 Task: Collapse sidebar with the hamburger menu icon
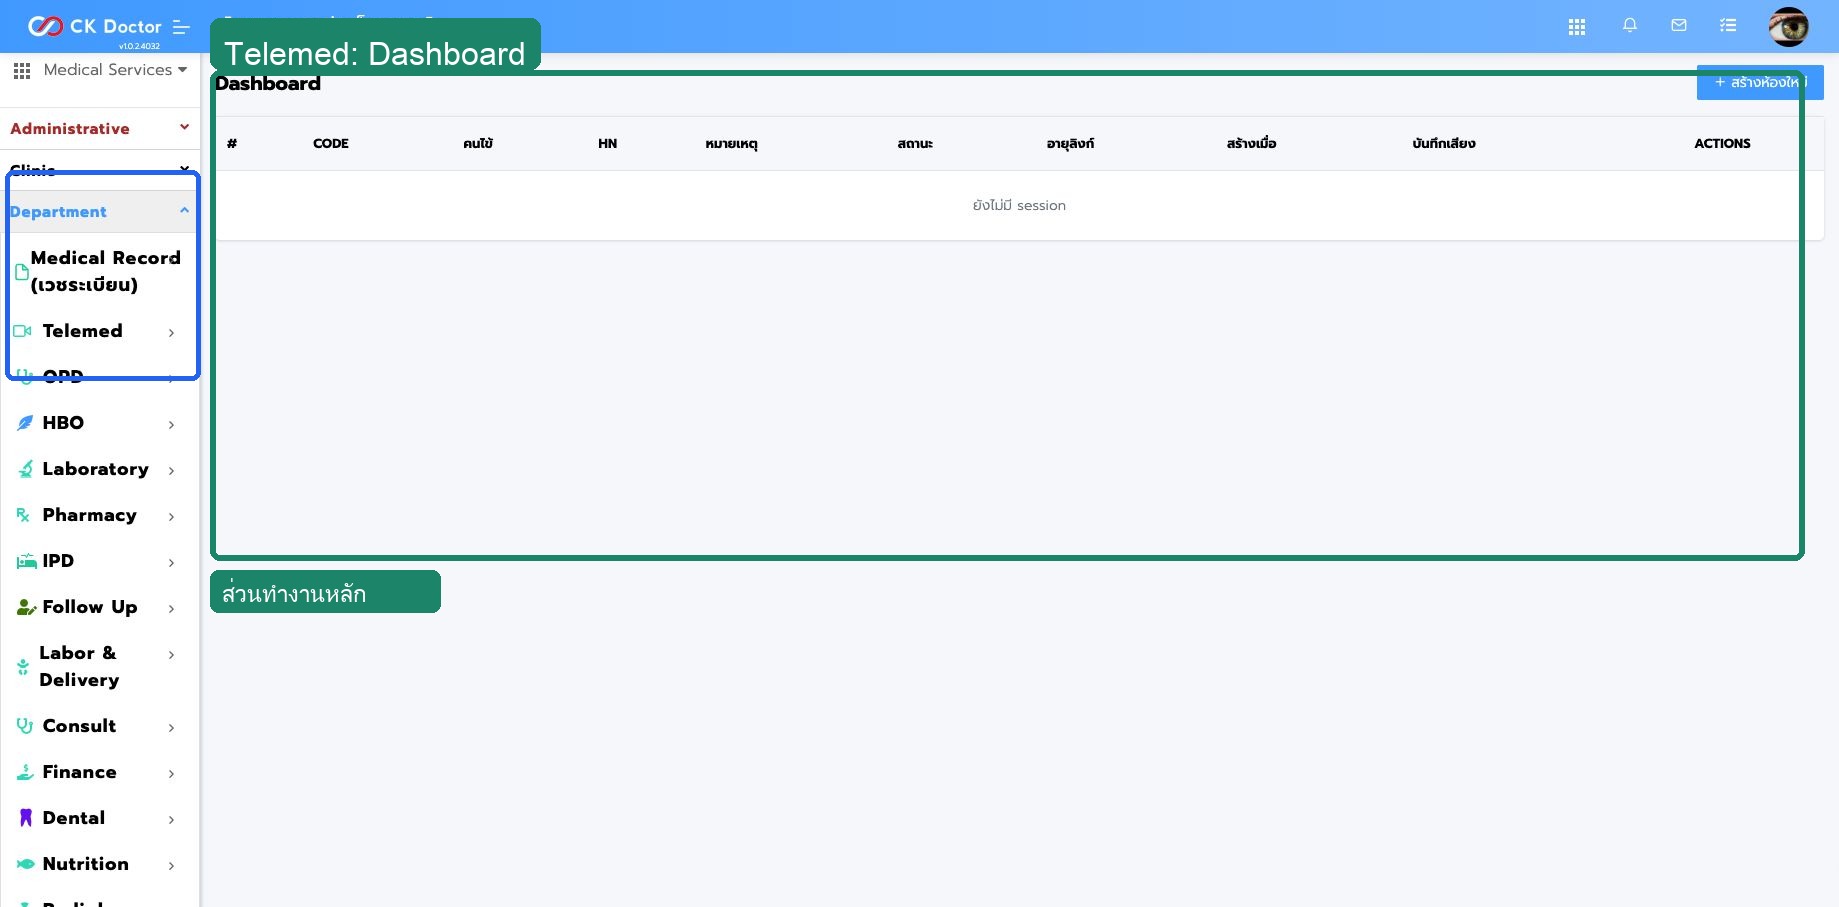click(x=181, y=27)
